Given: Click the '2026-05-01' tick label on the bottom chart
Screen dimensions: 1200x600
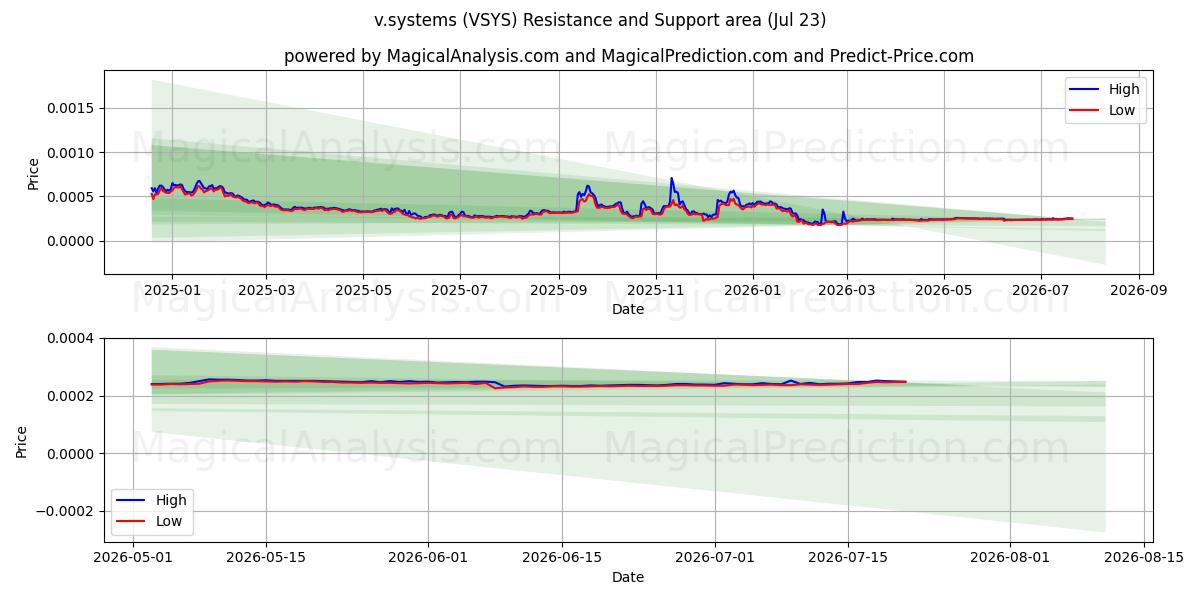Looking at the screenshot, I should [x=132, y=558].
